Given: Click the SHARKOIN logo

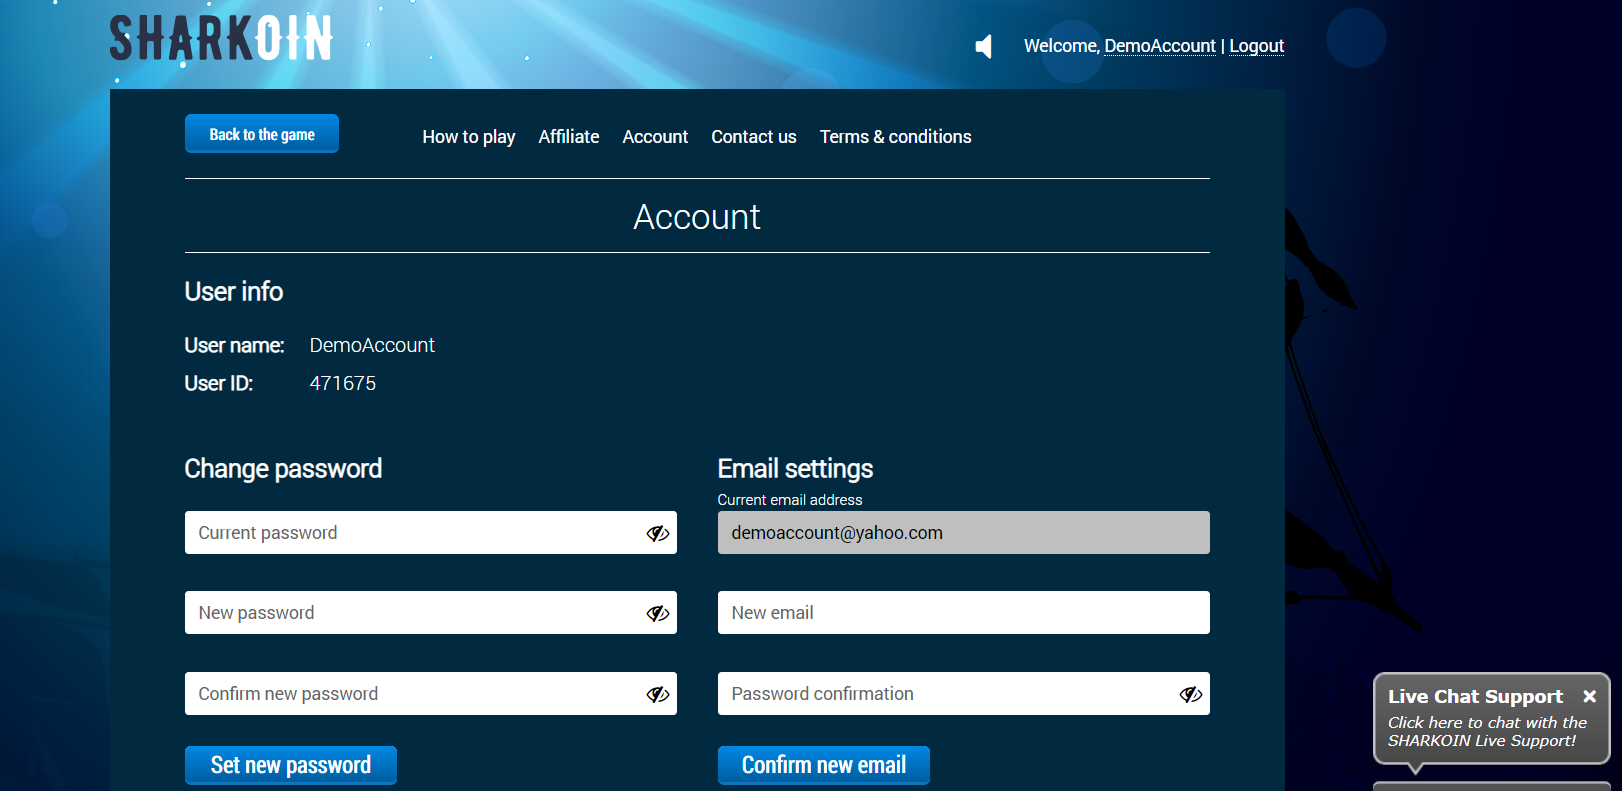Looking at the screenshot, I should [x=221, y=39].
